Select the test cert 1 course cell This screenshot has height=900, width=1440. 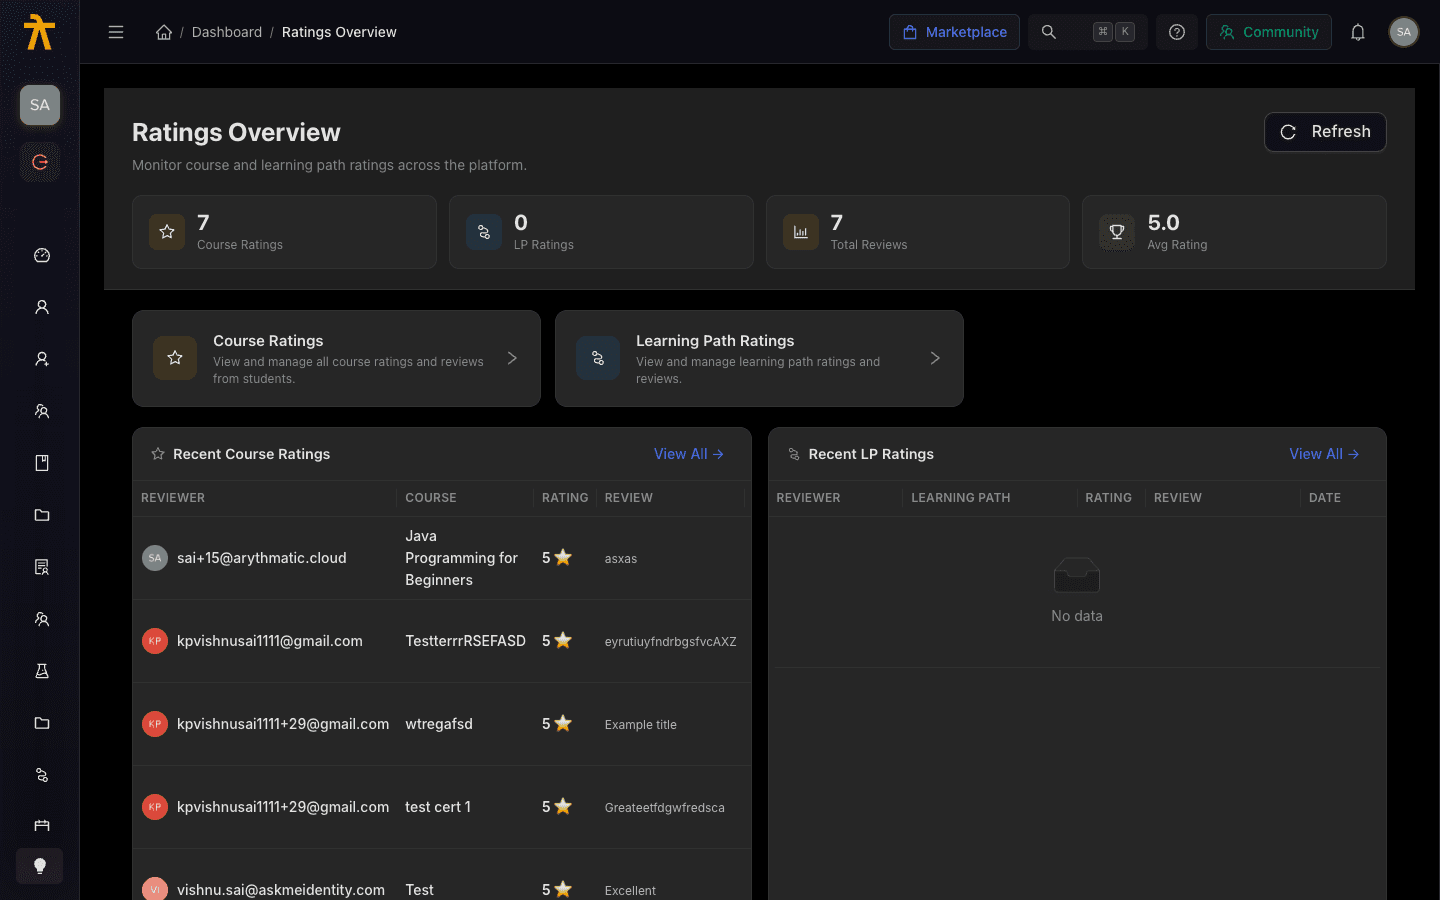(438, 807)
